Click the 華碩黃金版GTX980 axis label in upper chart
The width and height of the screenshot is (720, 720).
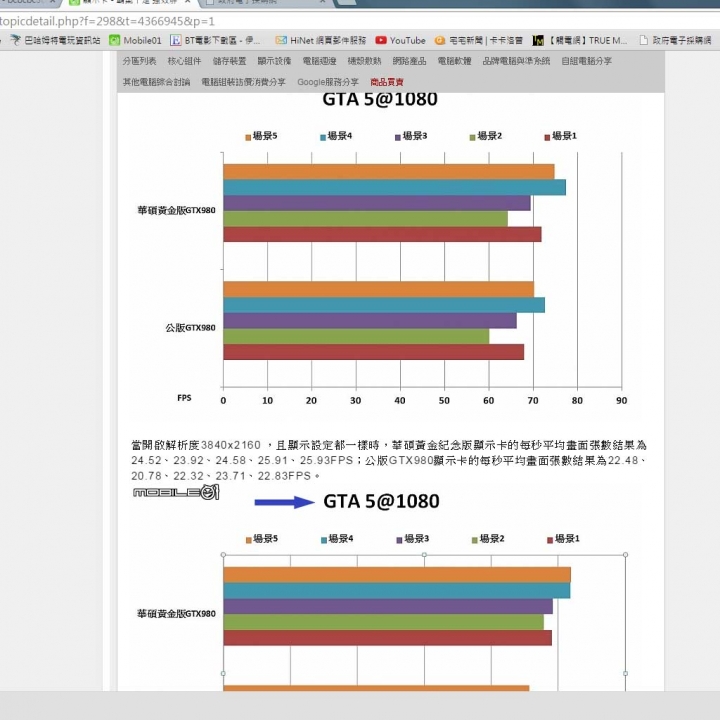pyautogui.click(x=176, y=210)
